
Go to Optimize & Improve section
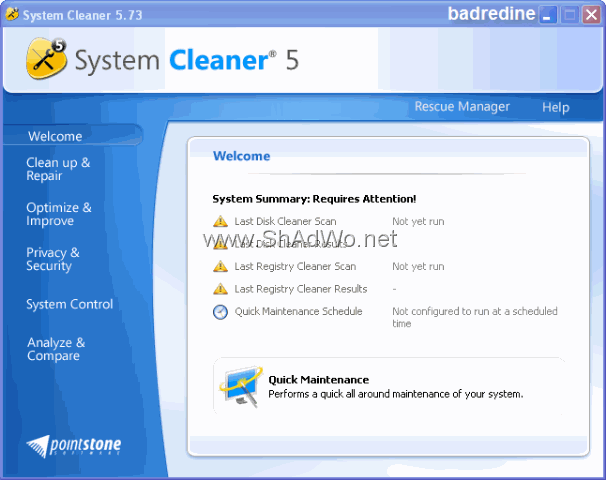(59, 214)
